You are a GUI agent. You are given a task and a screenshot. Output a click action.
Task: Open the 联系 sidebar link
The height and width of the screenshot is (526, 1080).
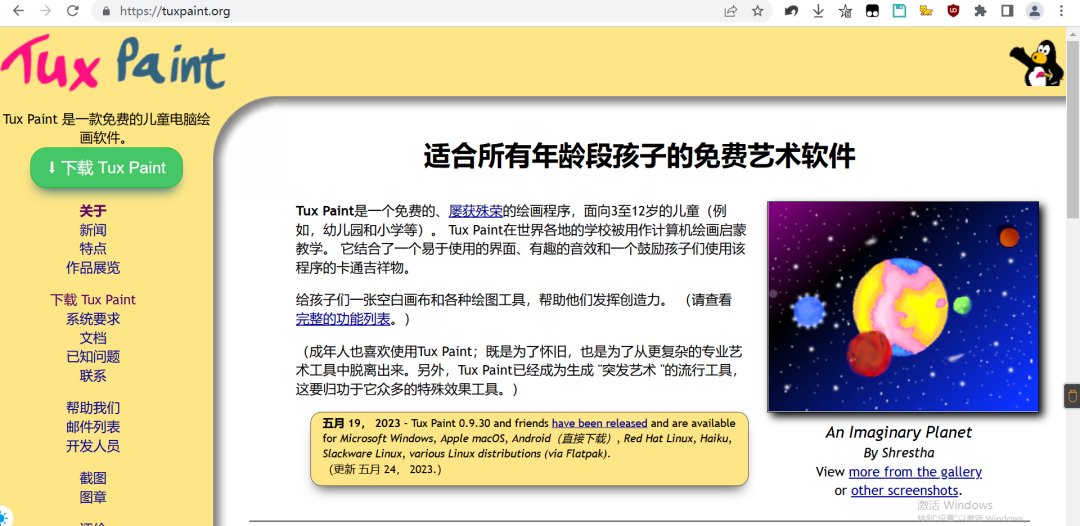tap(93, 376)
